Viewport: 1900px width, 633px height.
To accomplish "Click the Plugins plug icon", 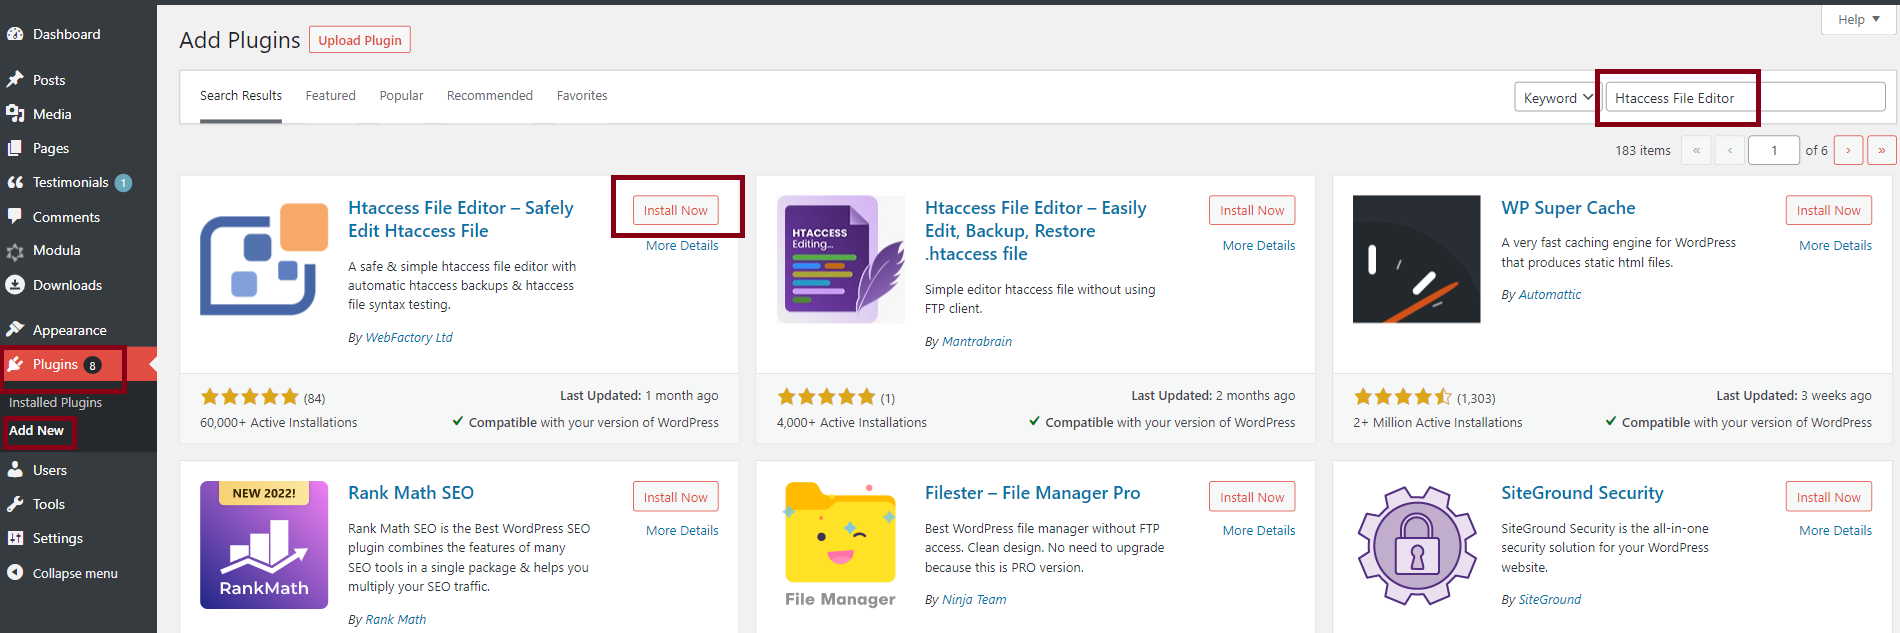I will 15,364.
